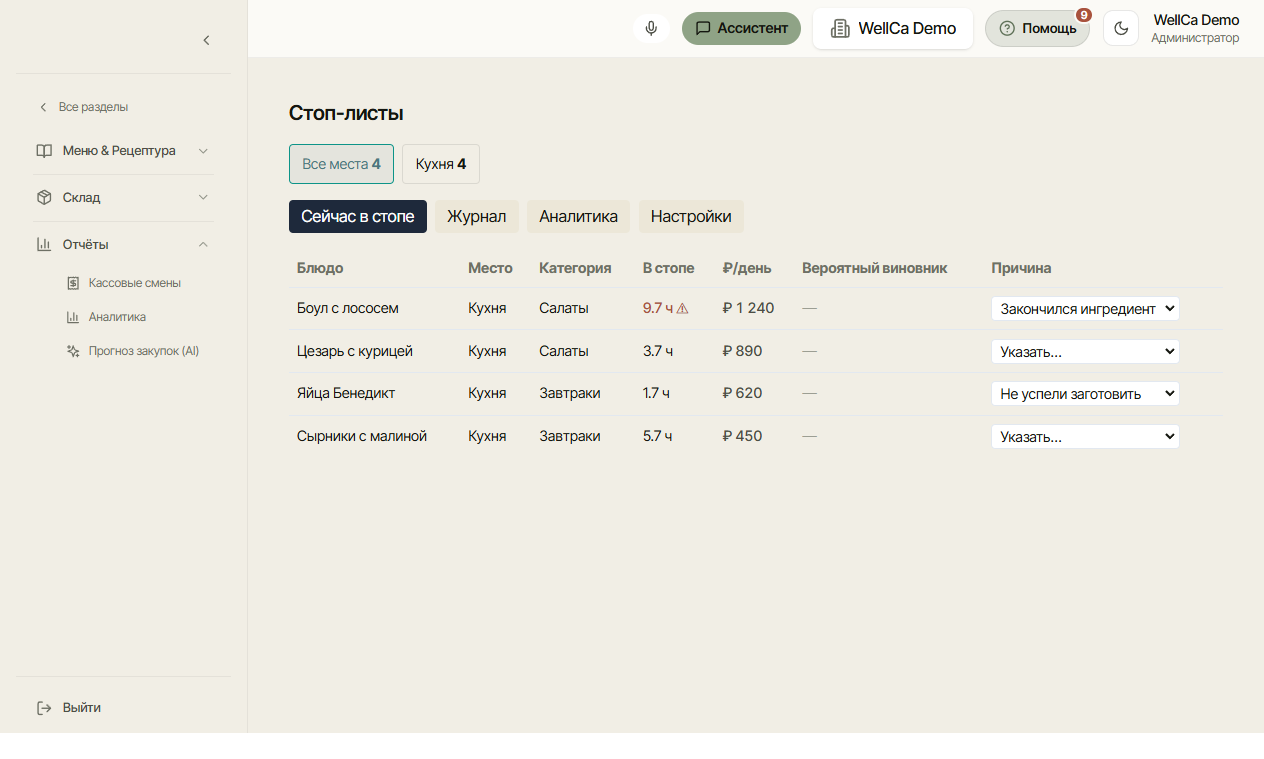1264x759 pixels.
Task: Click the chart icon beside Аналитика in sidebar
Action: 73,317
